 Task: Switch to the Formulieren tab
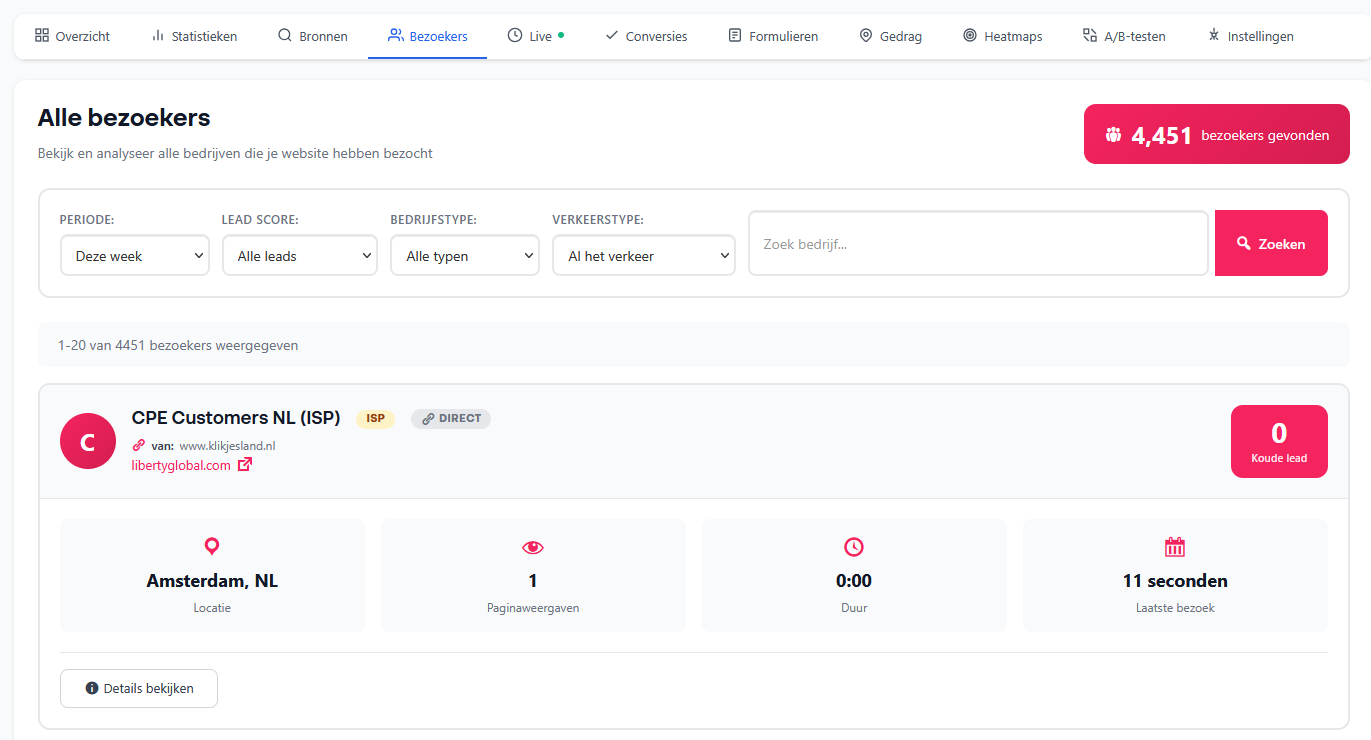click(x=773, y=36)
